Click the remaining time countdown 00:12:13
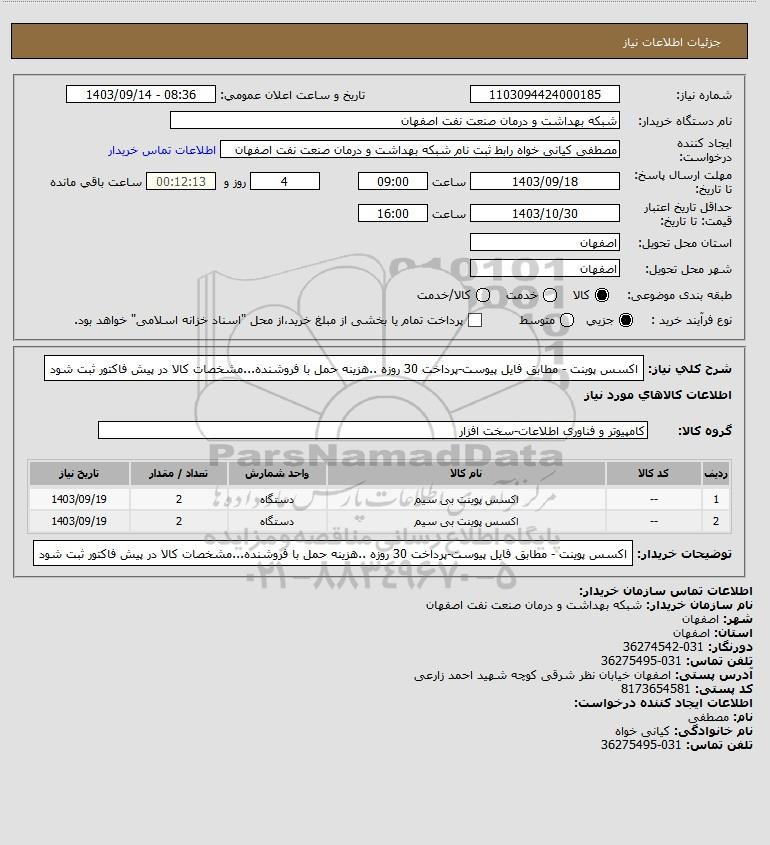Image resolution: width=770 pixels, height=845 pixels. click(181, 182)
